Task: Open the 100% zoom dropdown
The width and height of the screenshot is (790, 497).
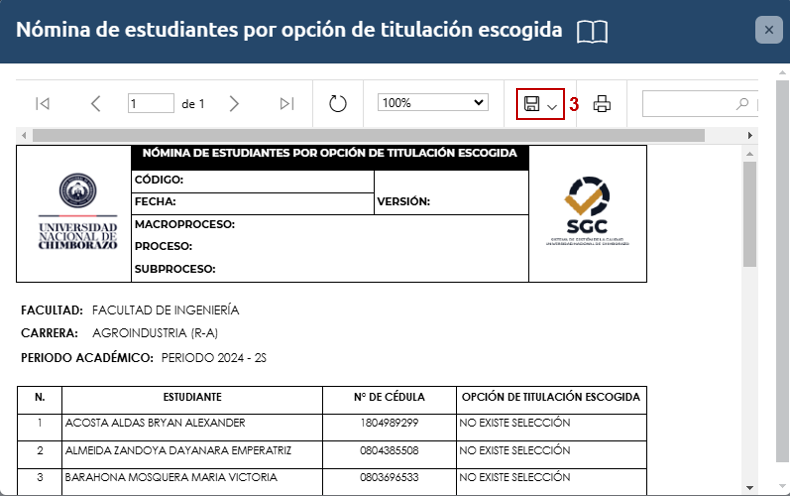Action: pos(432,102)
